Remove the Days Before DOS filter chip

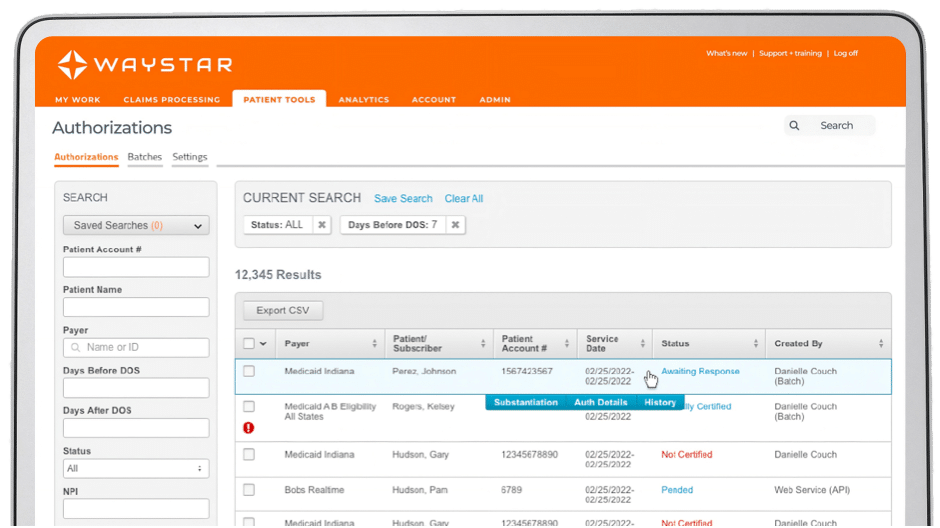point(456,225)
